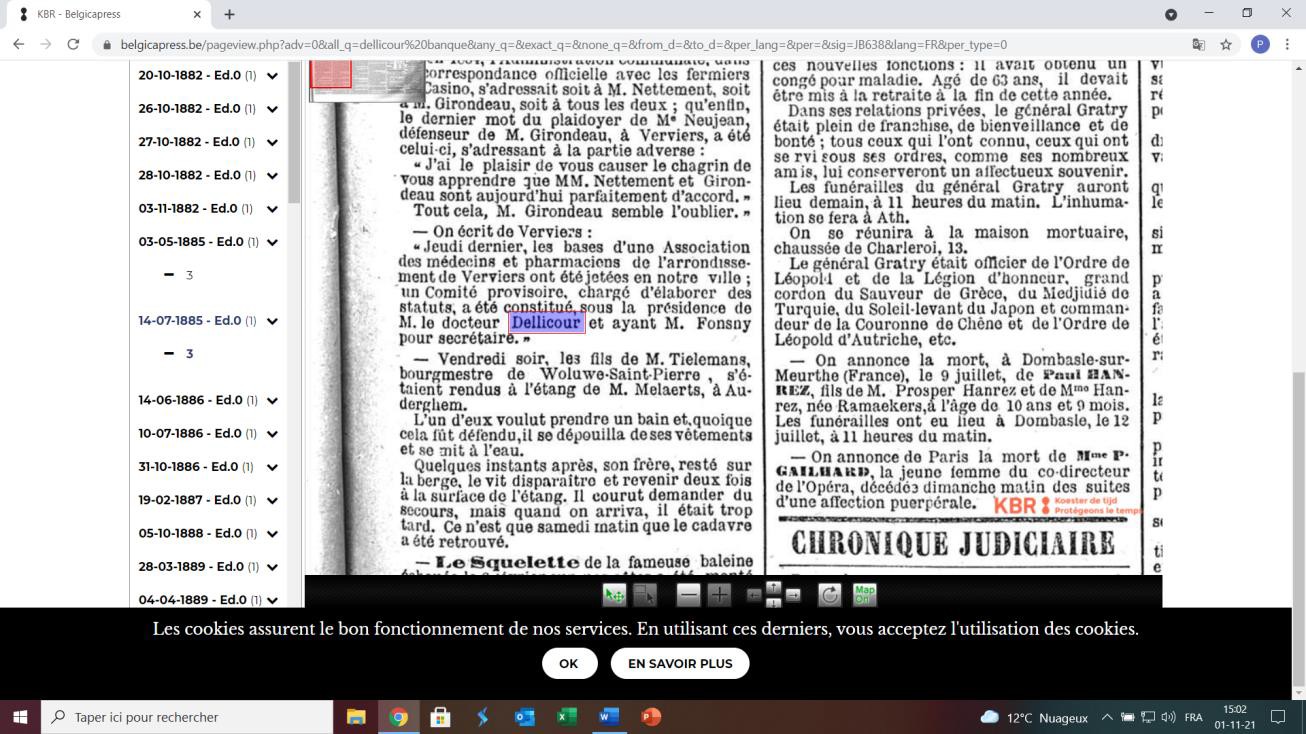
Task: Toggle the Map On overview button
Action: [x=864, y=595]
